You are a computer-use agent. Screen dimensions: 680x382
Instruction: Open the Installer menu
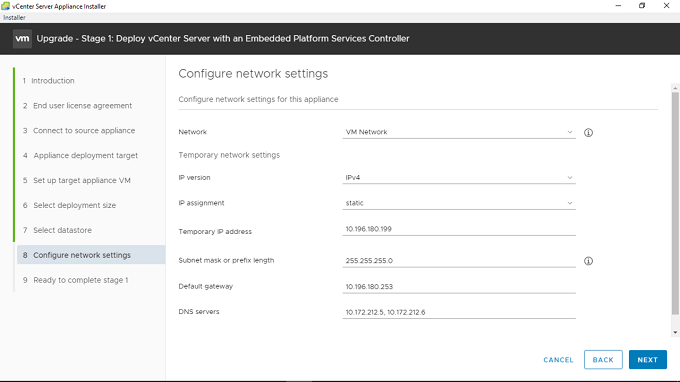pyautogui.click(x=14, y=17)
